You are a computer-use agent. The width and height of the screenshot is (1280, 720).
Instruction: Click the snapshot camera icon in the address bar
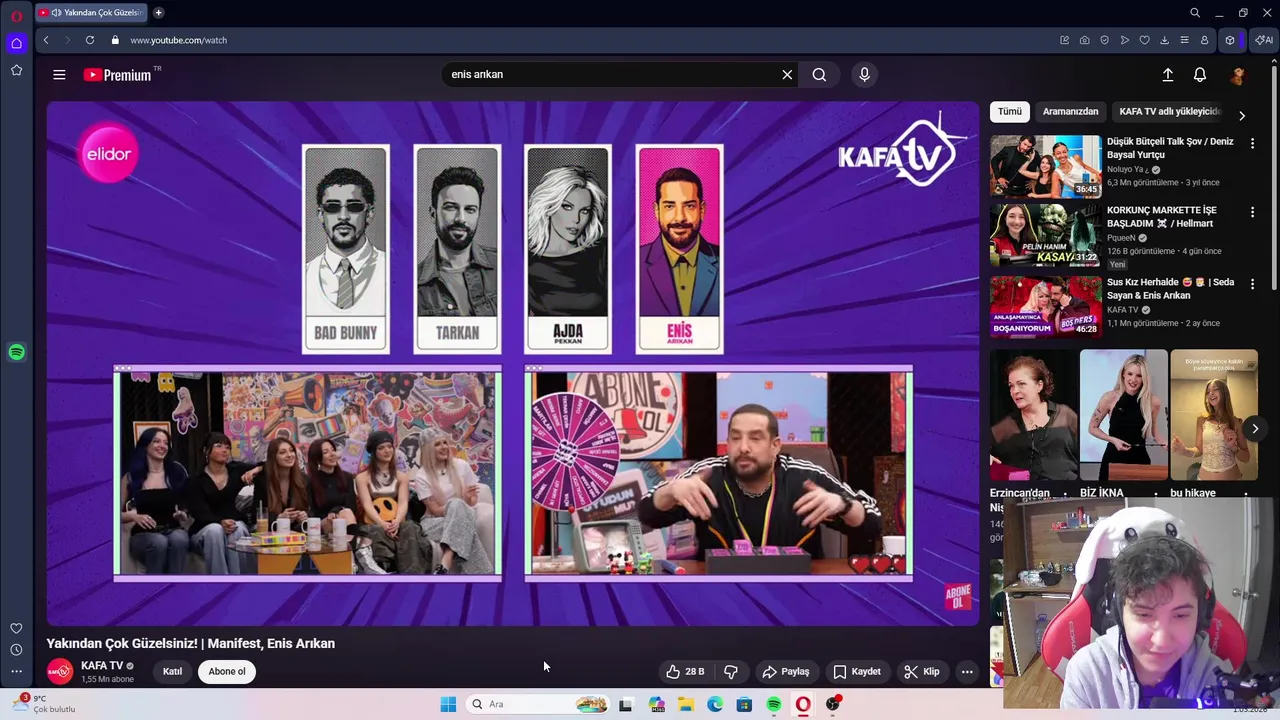[1085, 40]
